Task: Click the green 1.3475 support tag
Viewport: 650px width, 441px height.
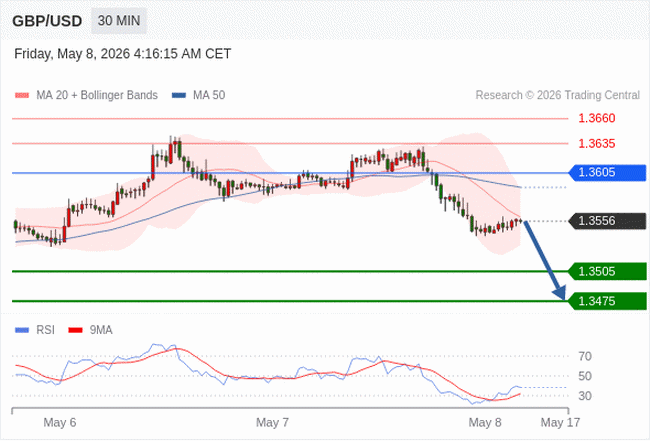Action: tap(607, 301)
